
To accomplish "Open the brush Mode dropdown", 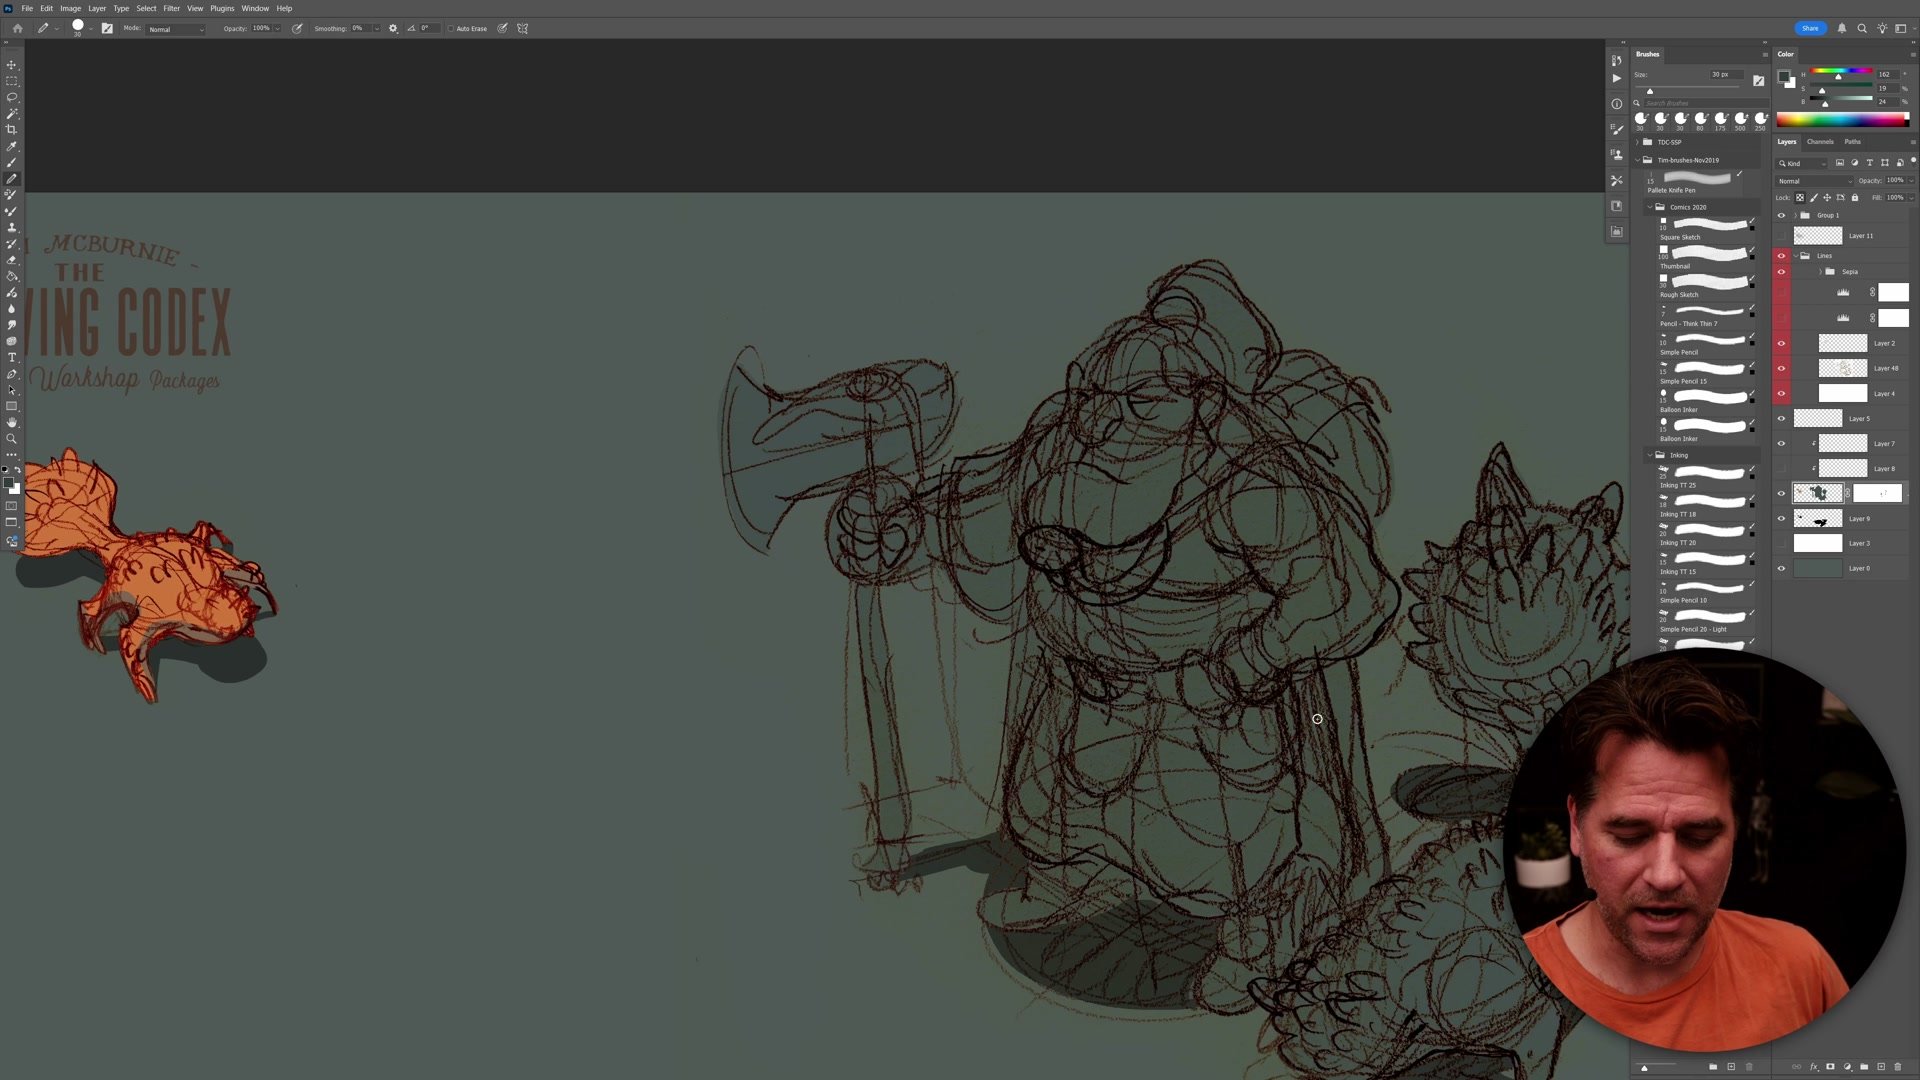I will (176, 29).
